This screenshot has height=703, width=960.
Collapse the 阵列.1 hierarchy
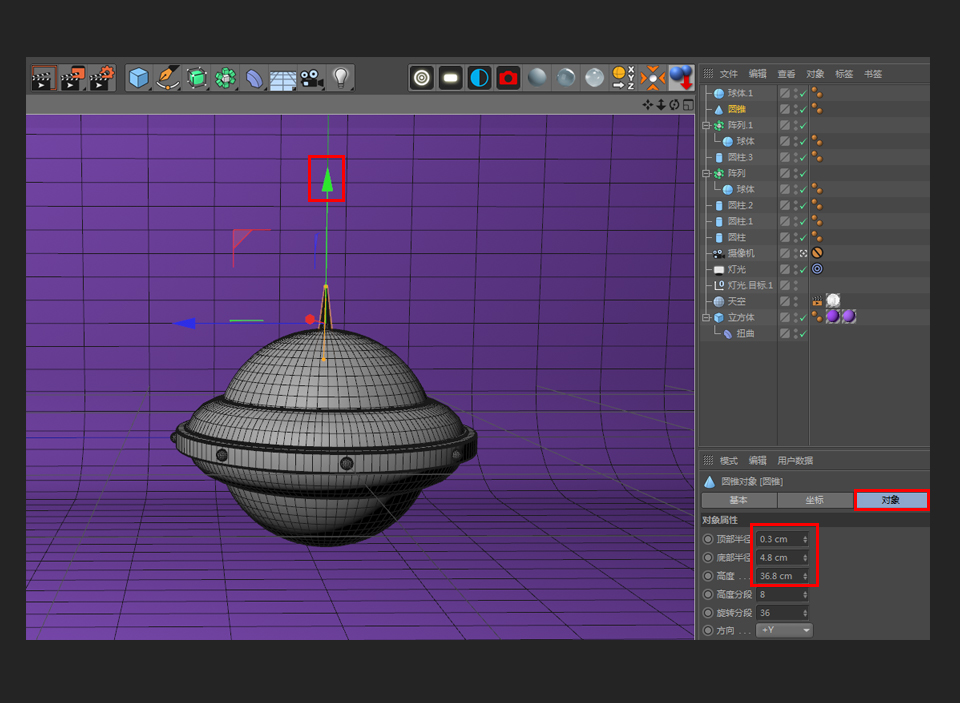click(705, 125)
